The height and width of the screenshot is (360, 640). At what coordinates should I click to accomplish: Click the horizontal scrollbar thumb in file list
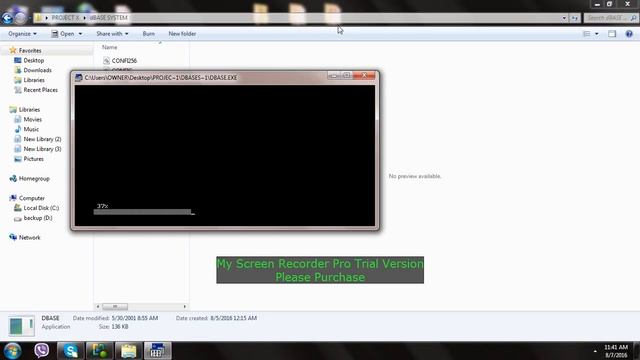[115, 306]
